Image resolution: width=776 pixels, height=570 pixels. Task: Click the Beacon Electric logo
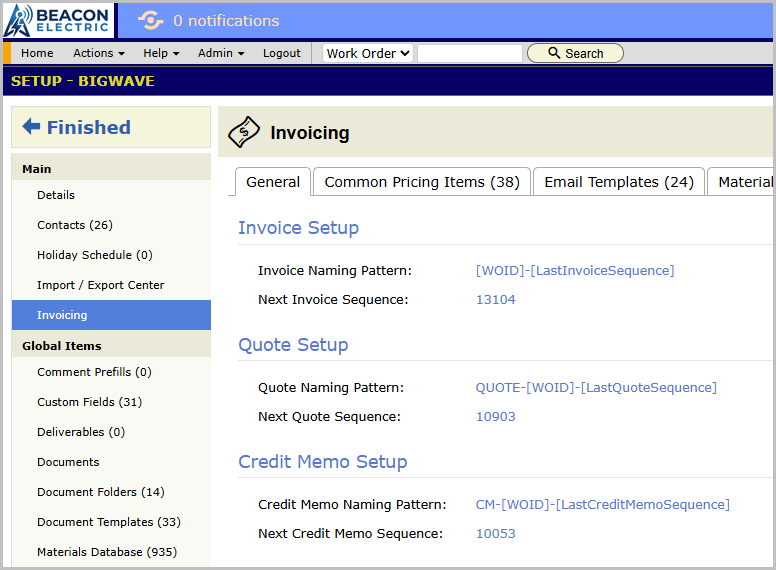pos(58,21)
